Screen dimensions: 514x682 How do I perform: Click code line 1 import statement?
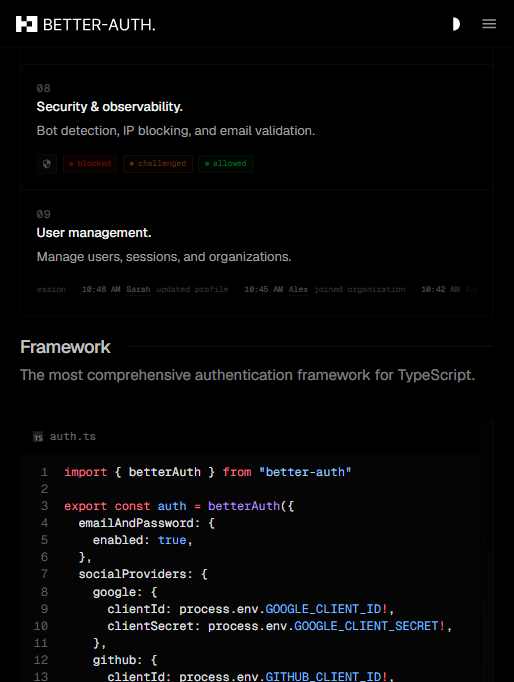point(207,472)
